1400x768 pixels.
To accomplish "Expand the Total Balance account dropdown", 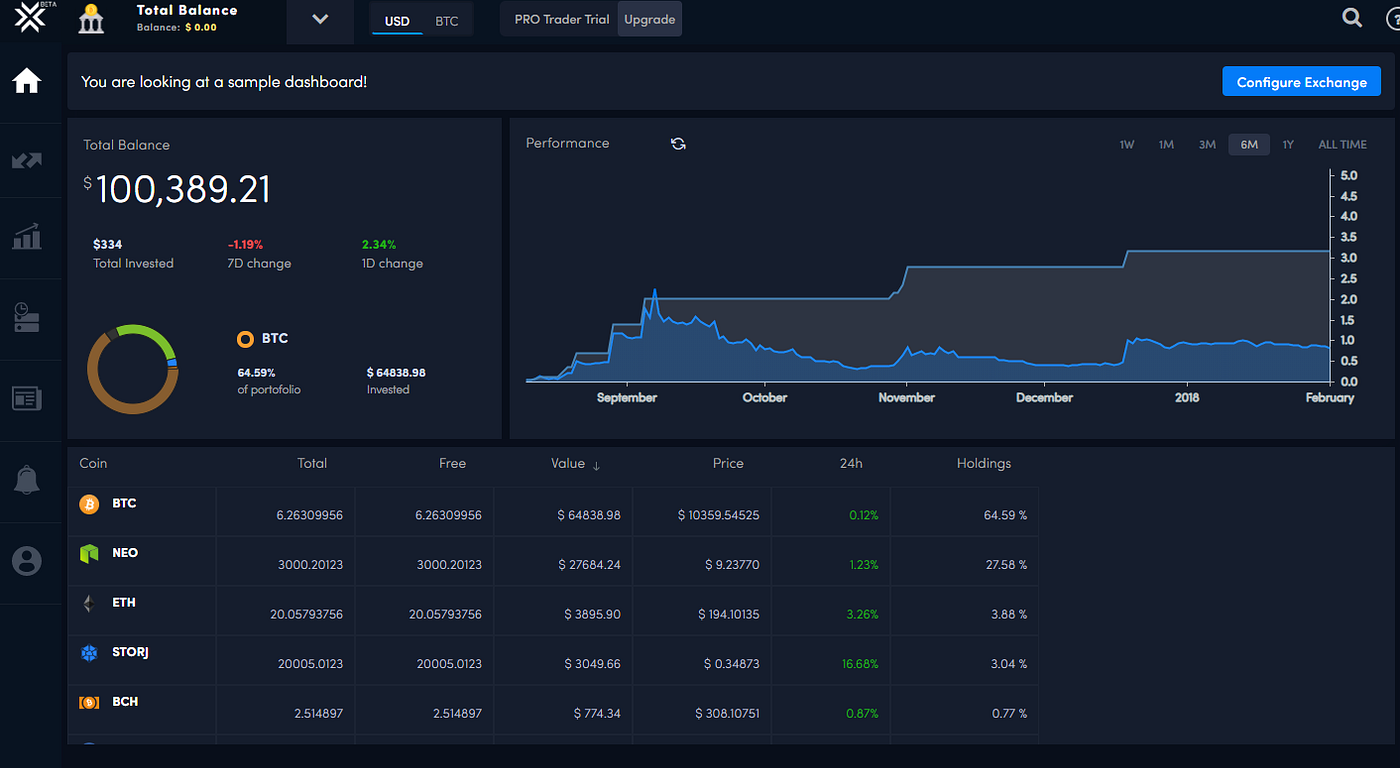I will [x=320, y=20].
